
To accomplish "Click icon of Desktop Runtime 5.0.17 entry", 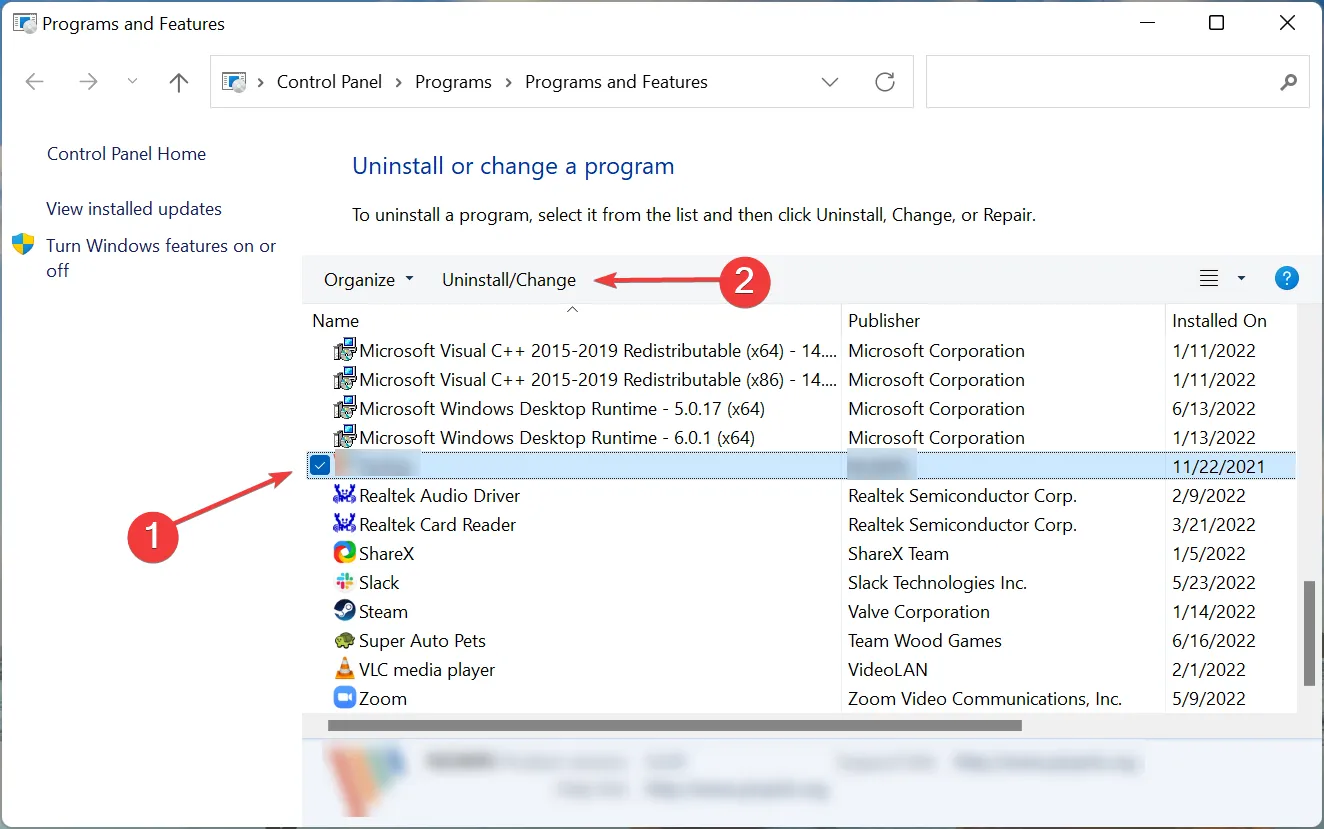I will [344, 408].
